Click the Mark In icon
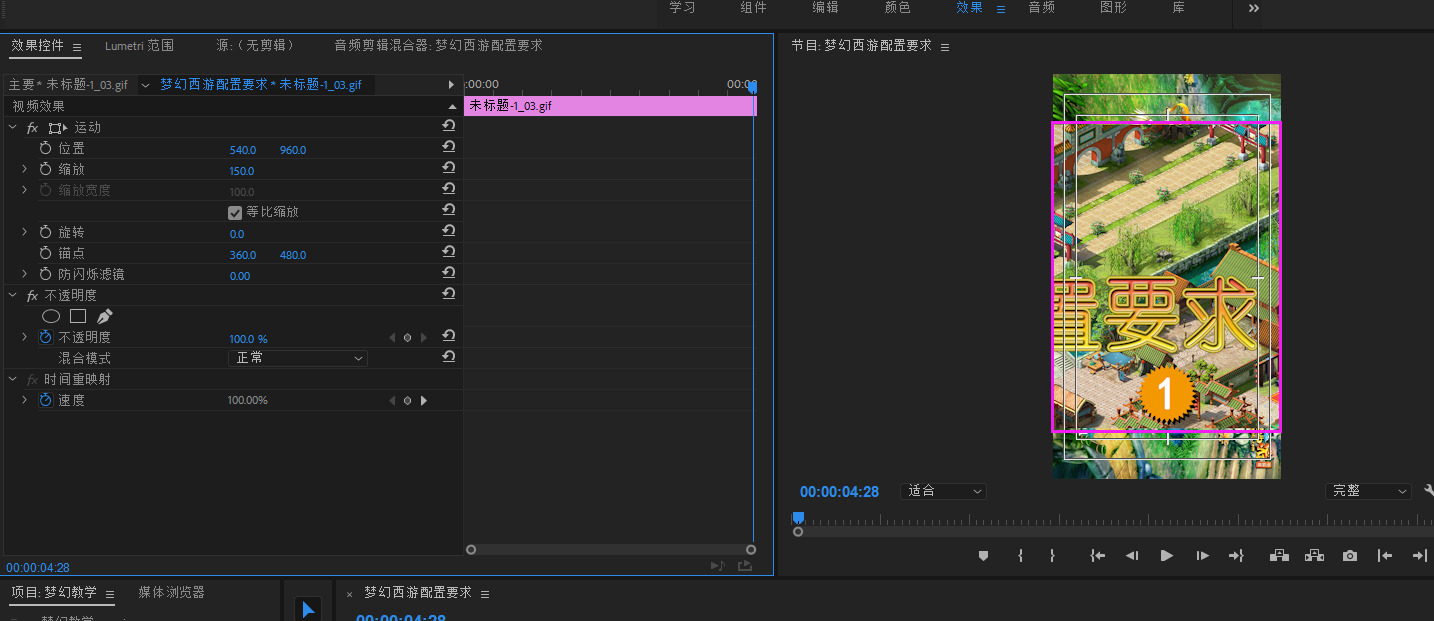Screen dimensions: 1434x621 pos(1019,555)
